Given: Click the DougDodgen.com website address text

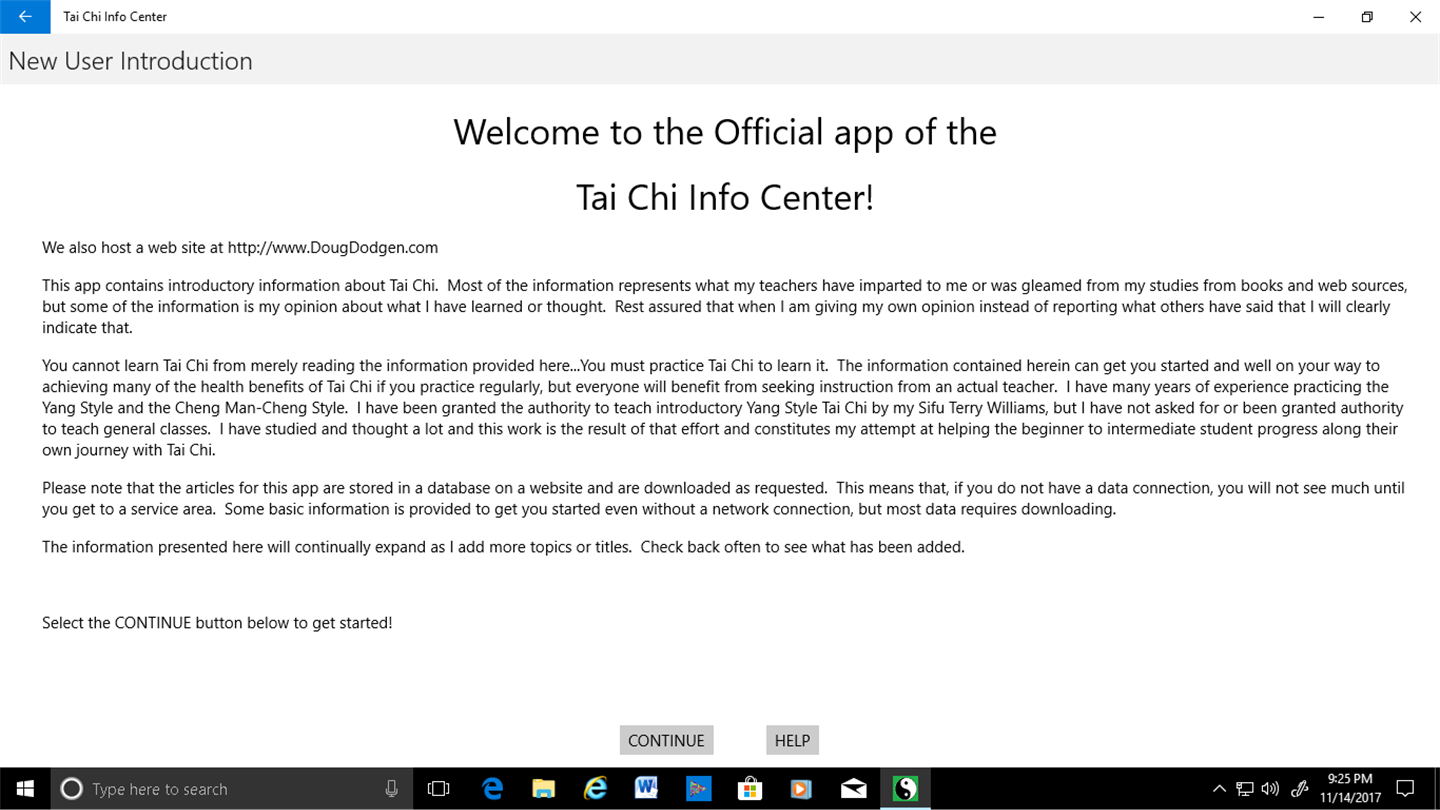Looking at the screenshot, I should [333, 247].
